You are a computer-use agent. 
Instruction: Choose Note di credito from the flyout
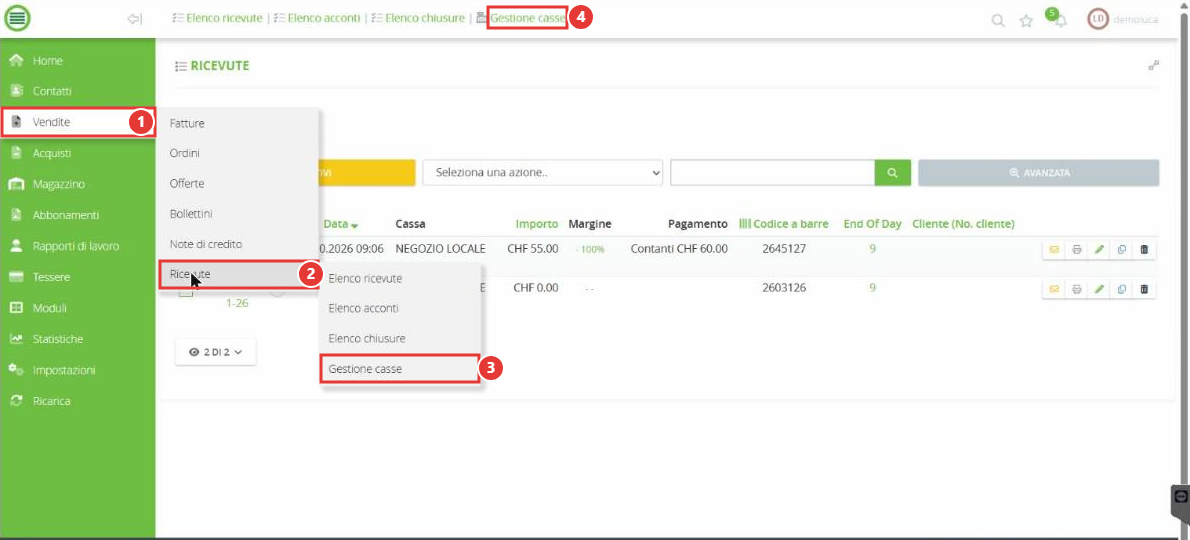point(239,244)
